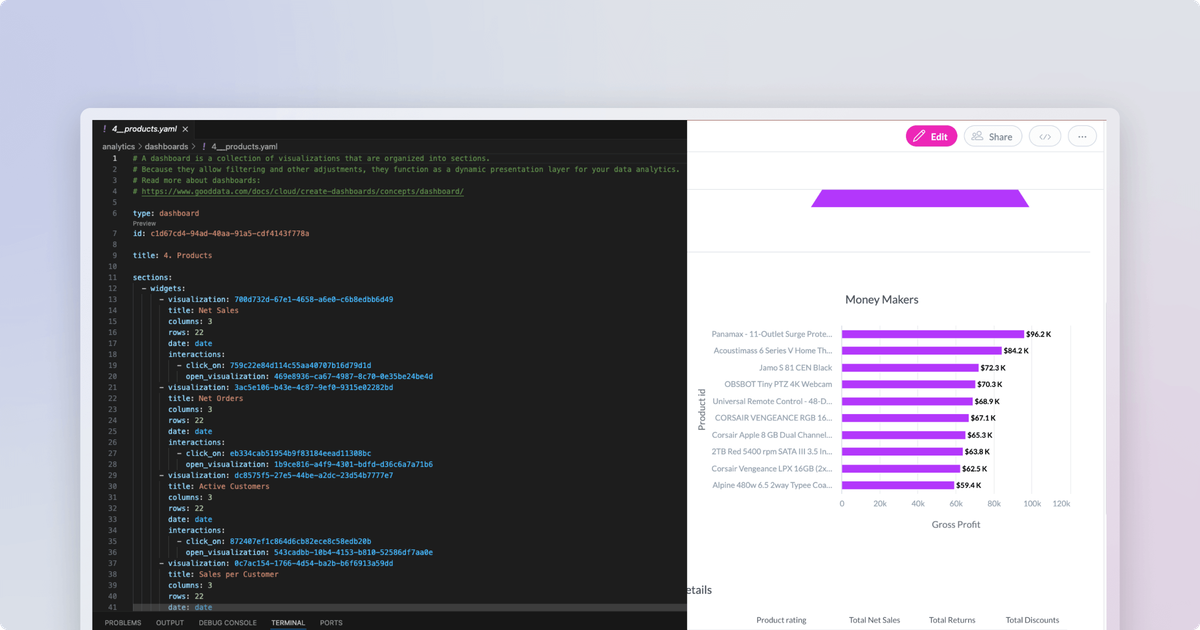Close the 4__products.yaml editor tab
This screenshot has height=630, width=1200.
point(184,128)
